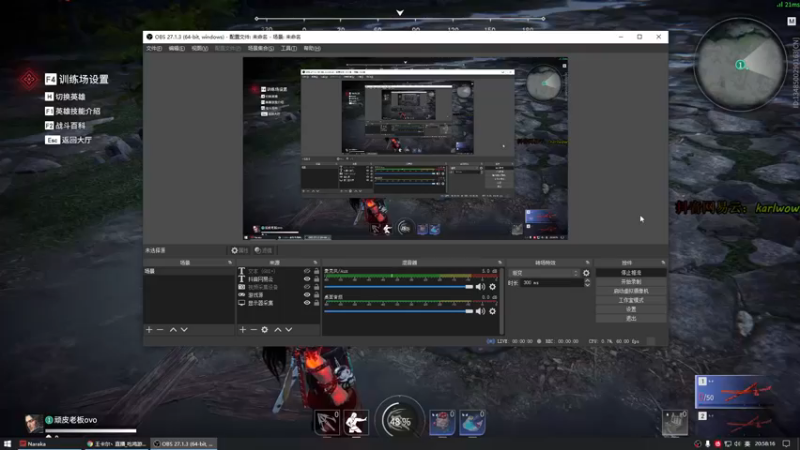Toggle visibility eye for 显示器采集 source
800x450 pixels.
[307, 303]
